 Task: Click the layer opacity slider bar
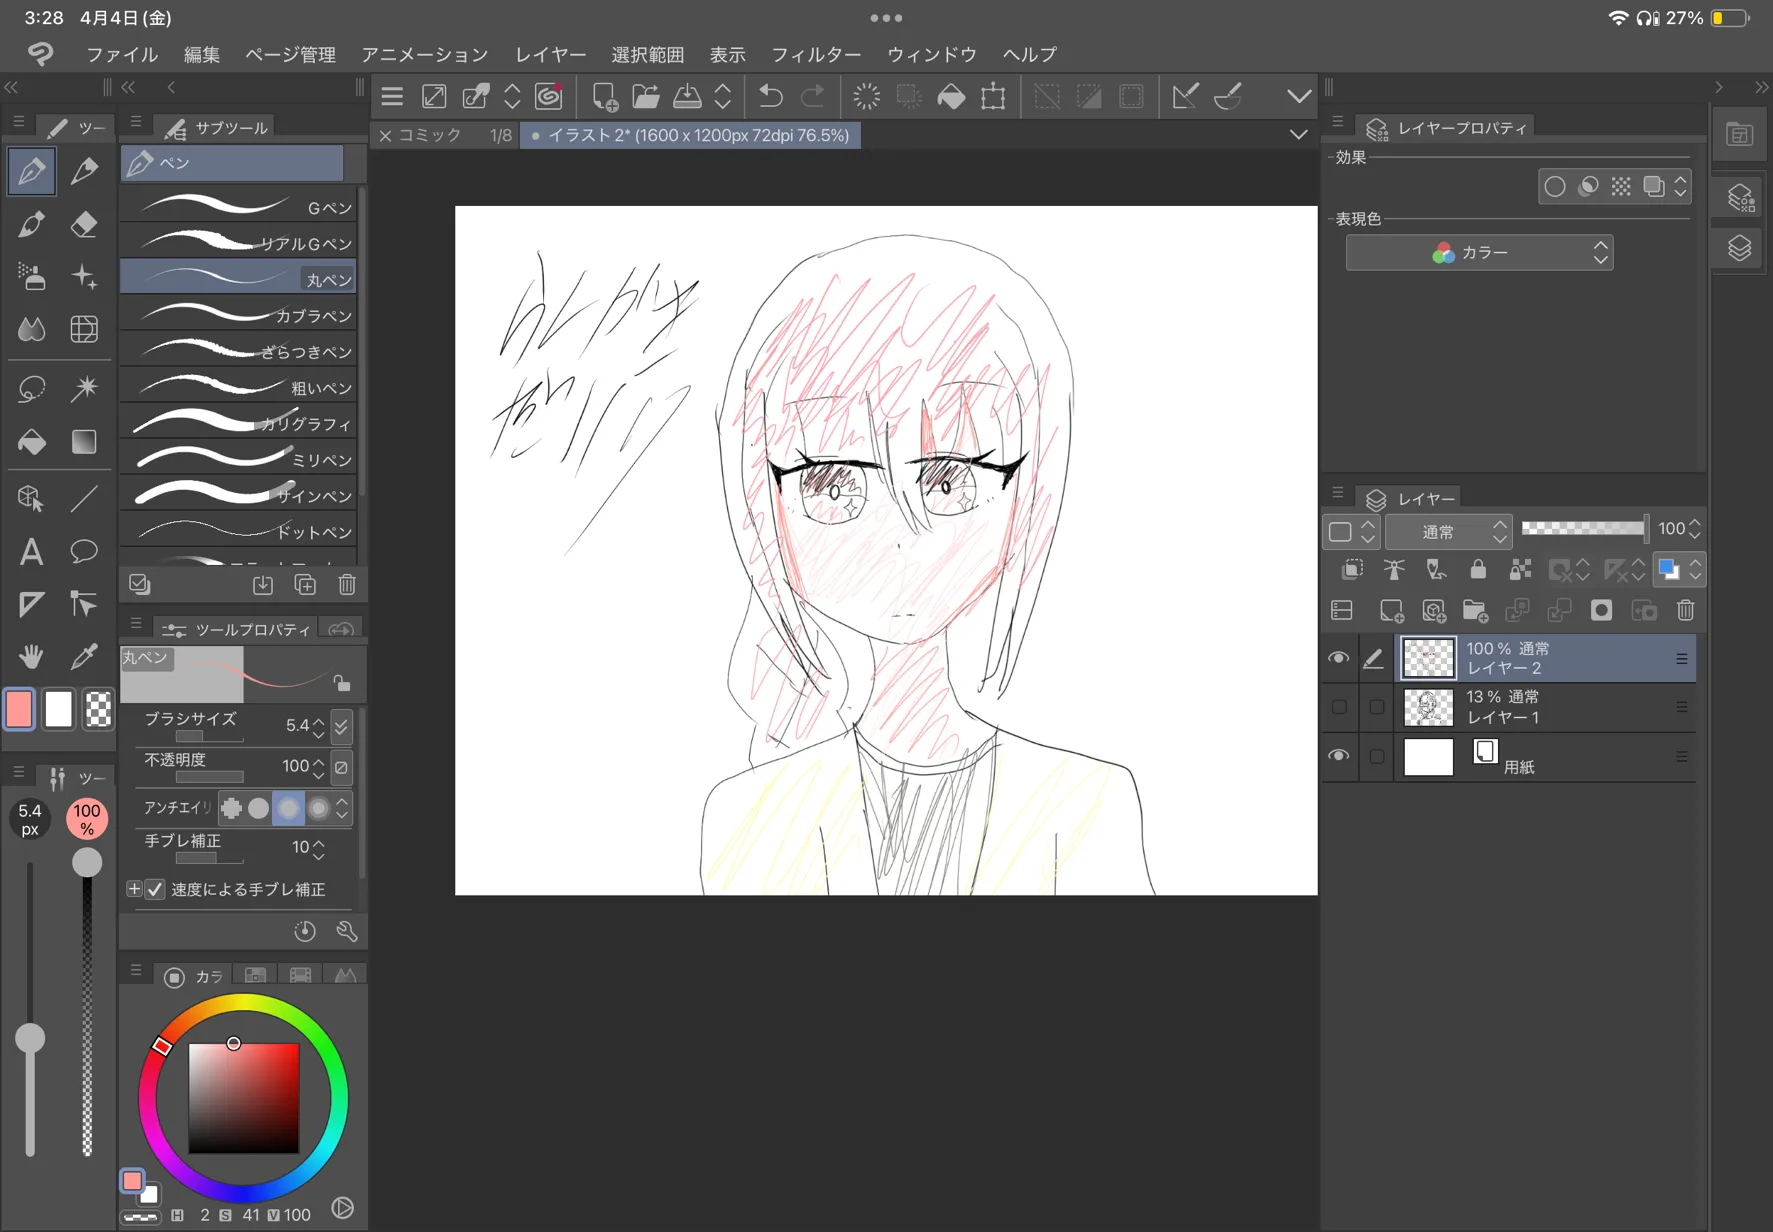point(1585,528)
